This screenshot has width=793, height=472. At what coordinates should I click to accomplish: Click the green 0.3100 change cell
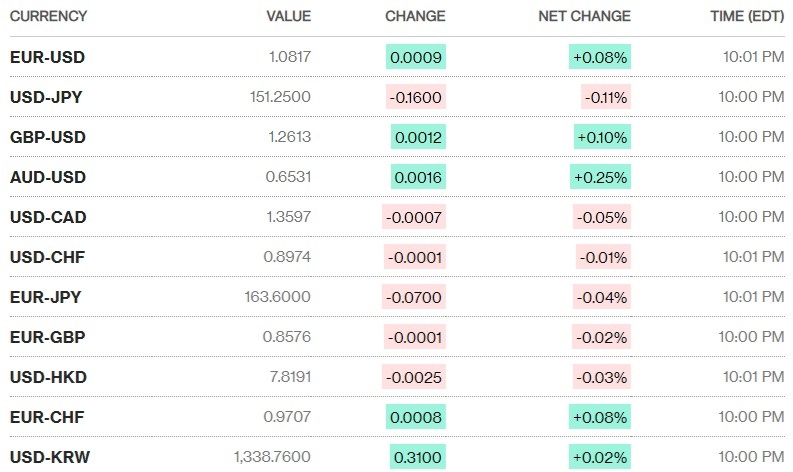tap(418, 457)
